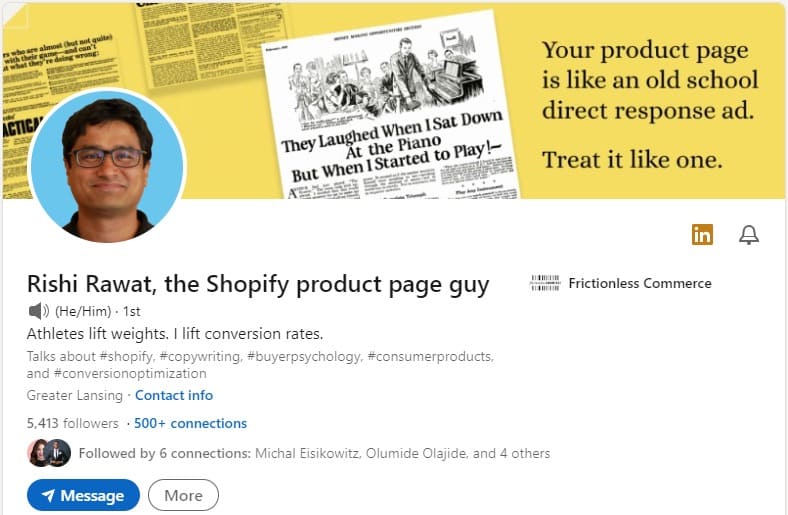Open the More actions dropdown
Image resolution: width=788 pixels, height=515 pixels.
coord(183,495)
